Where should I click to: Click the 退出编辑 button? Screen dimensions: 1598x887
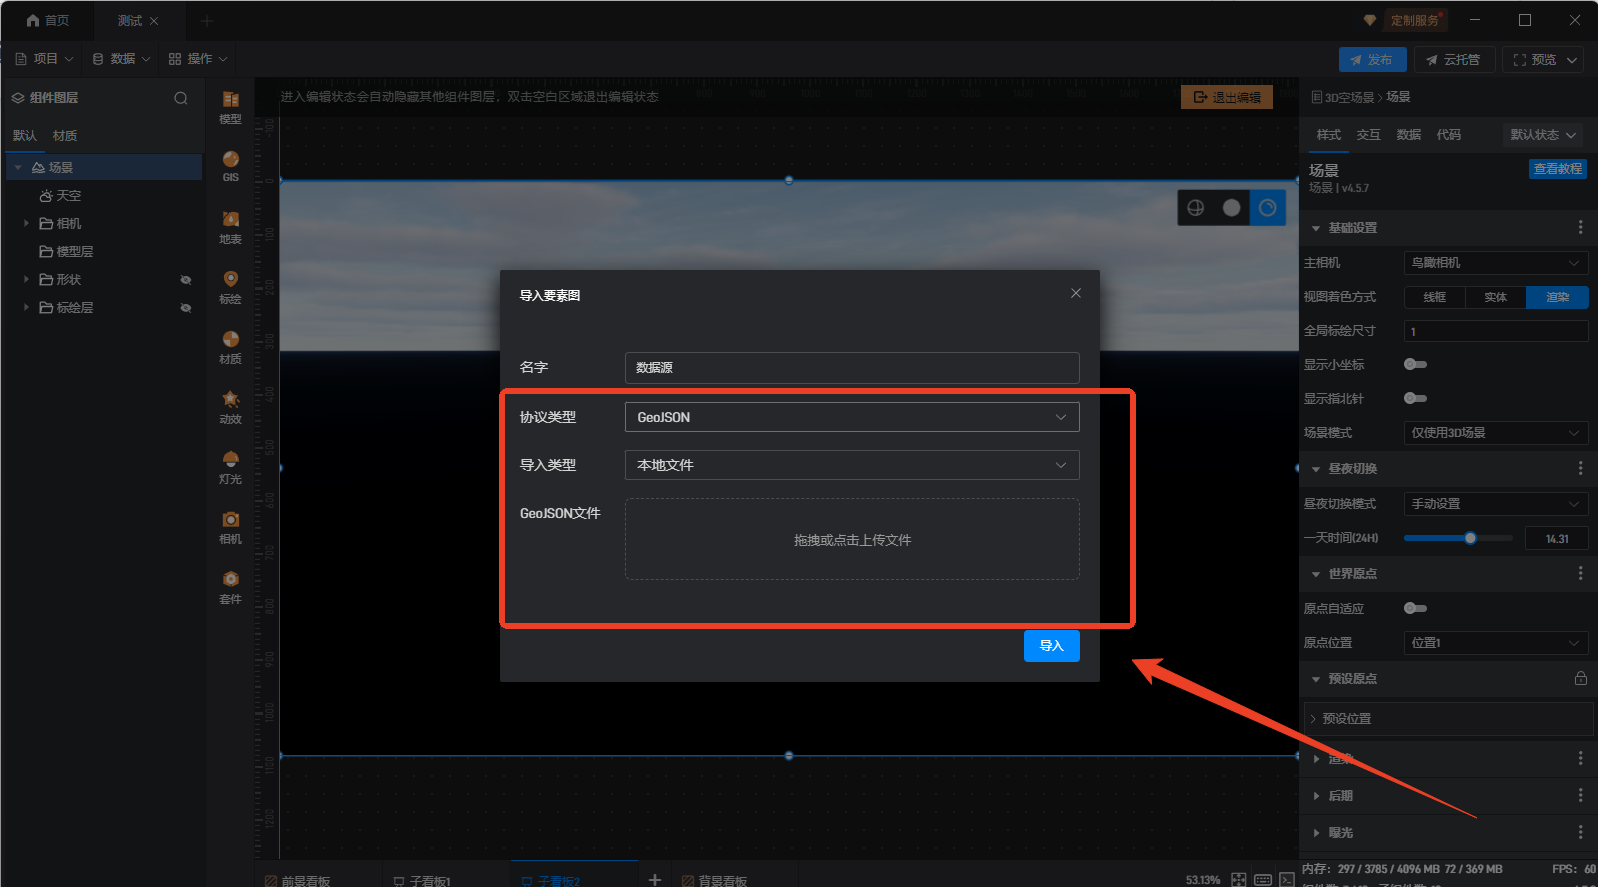(x=1226, y=97)
